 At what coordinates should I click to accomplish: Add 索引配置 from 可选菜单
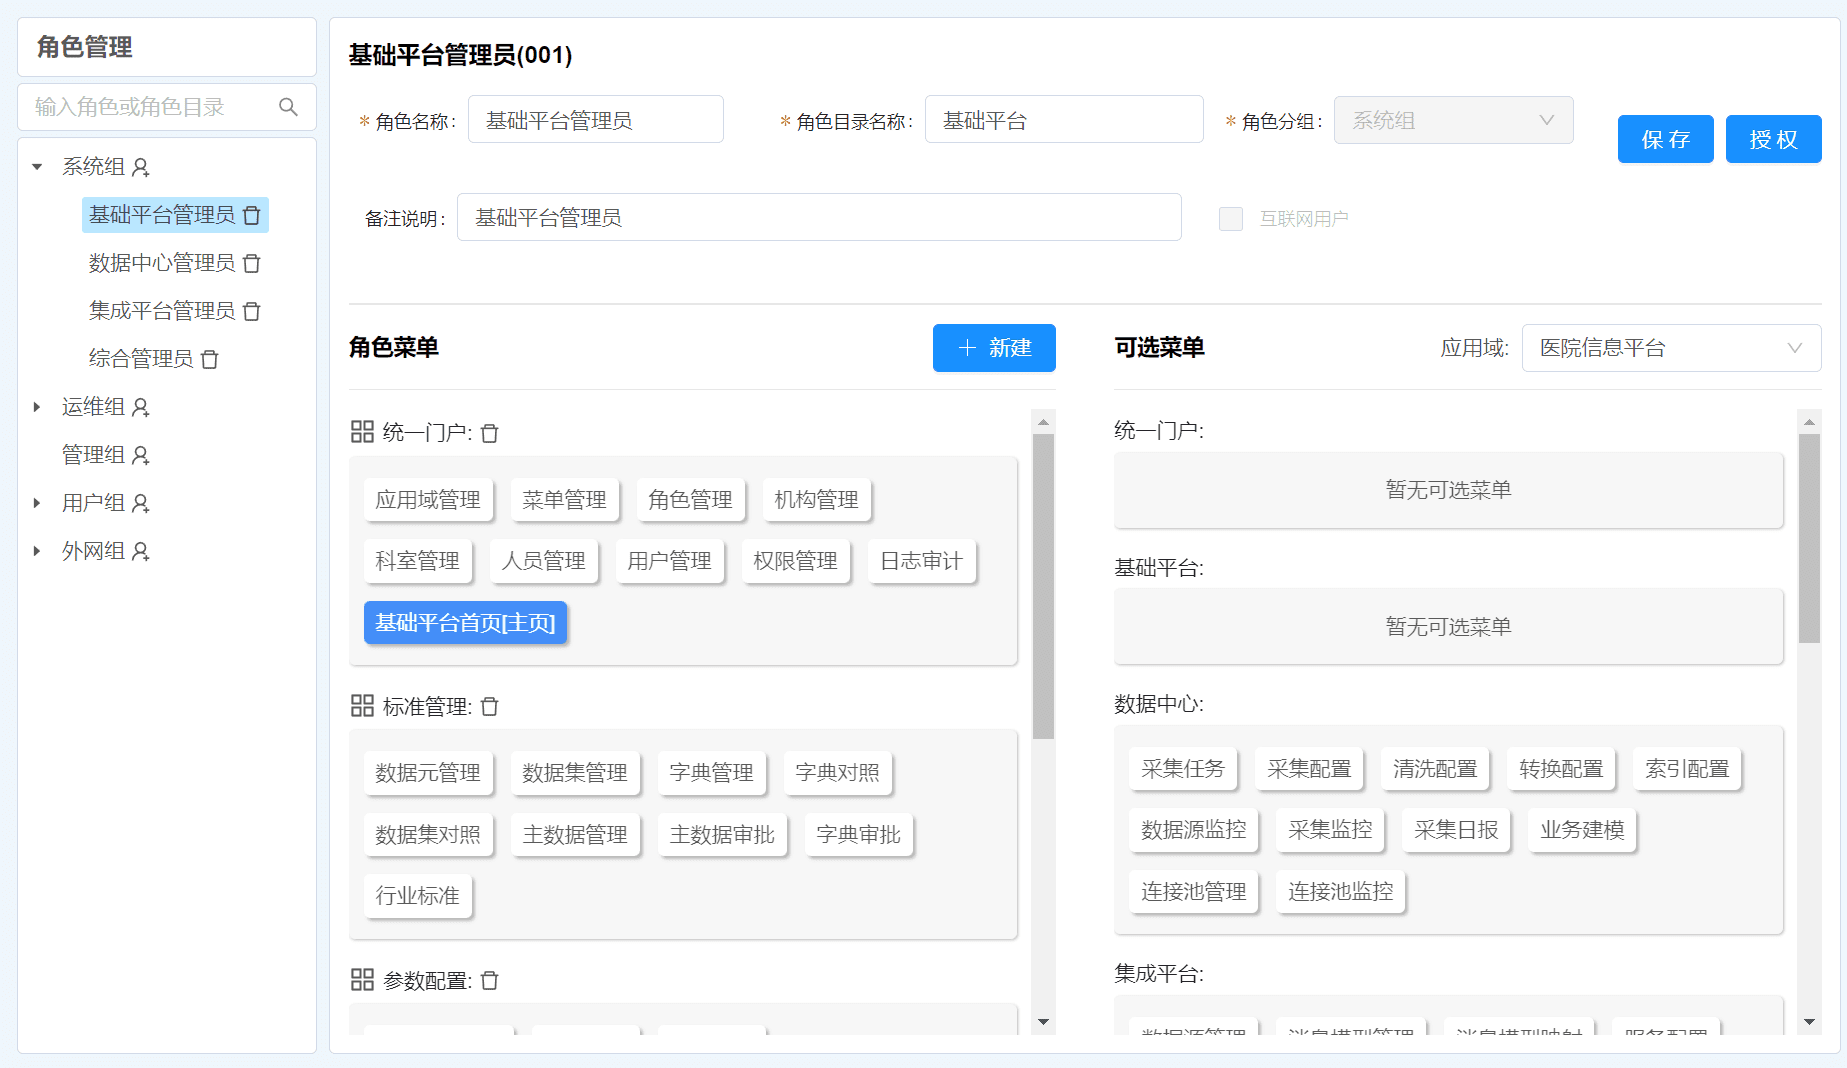coord(1687,769)
